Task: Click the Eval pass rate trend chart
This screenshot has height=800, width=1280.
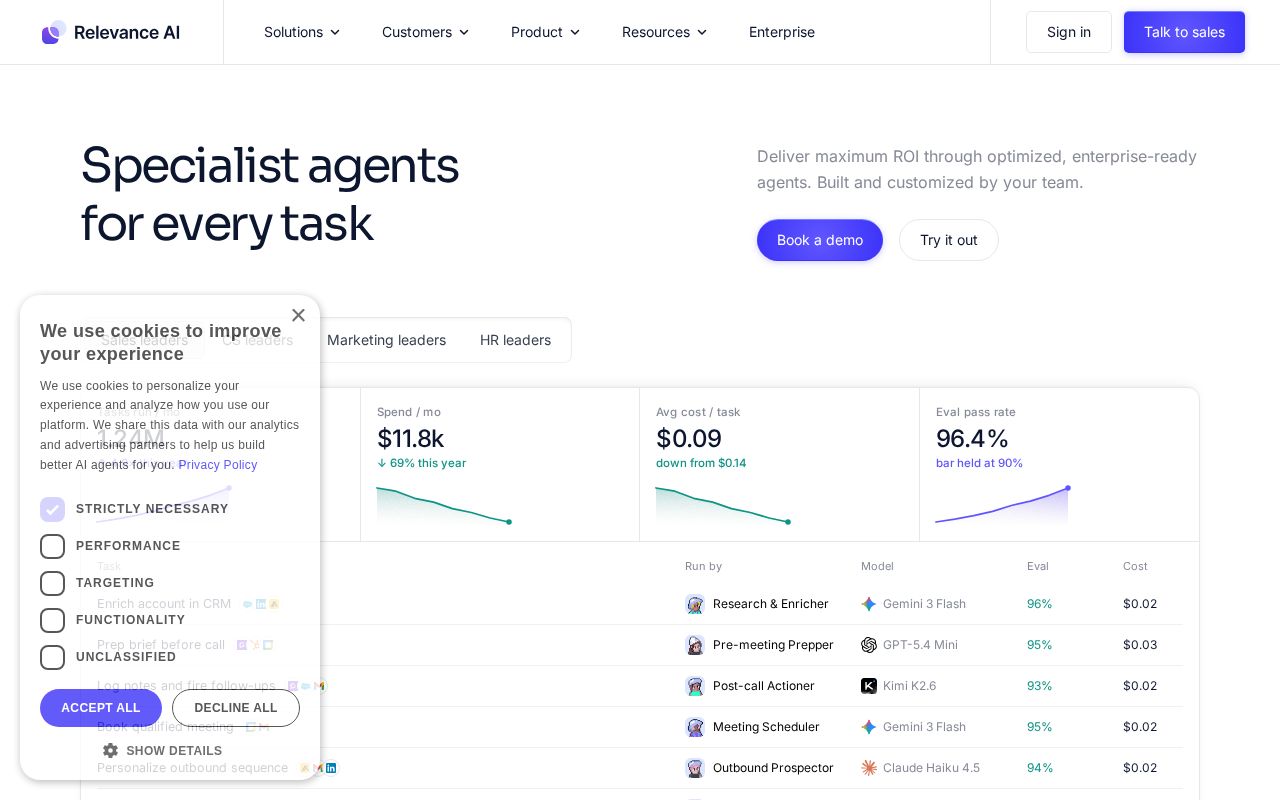Action: pyautogui.click(x=1003, y=506)
